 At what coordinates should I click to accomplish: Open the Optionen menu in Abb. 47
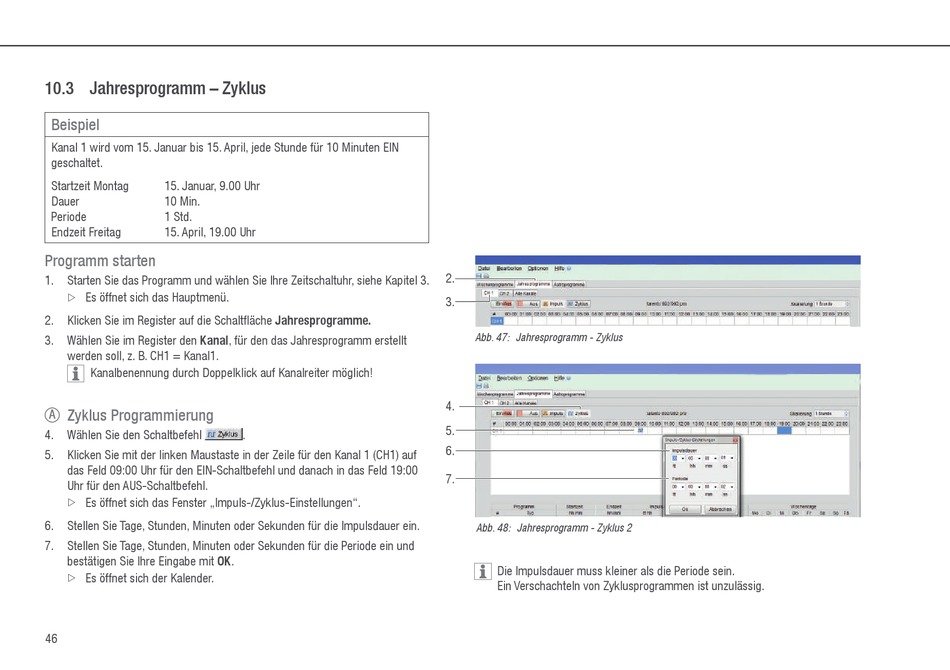tap(538, 268)
